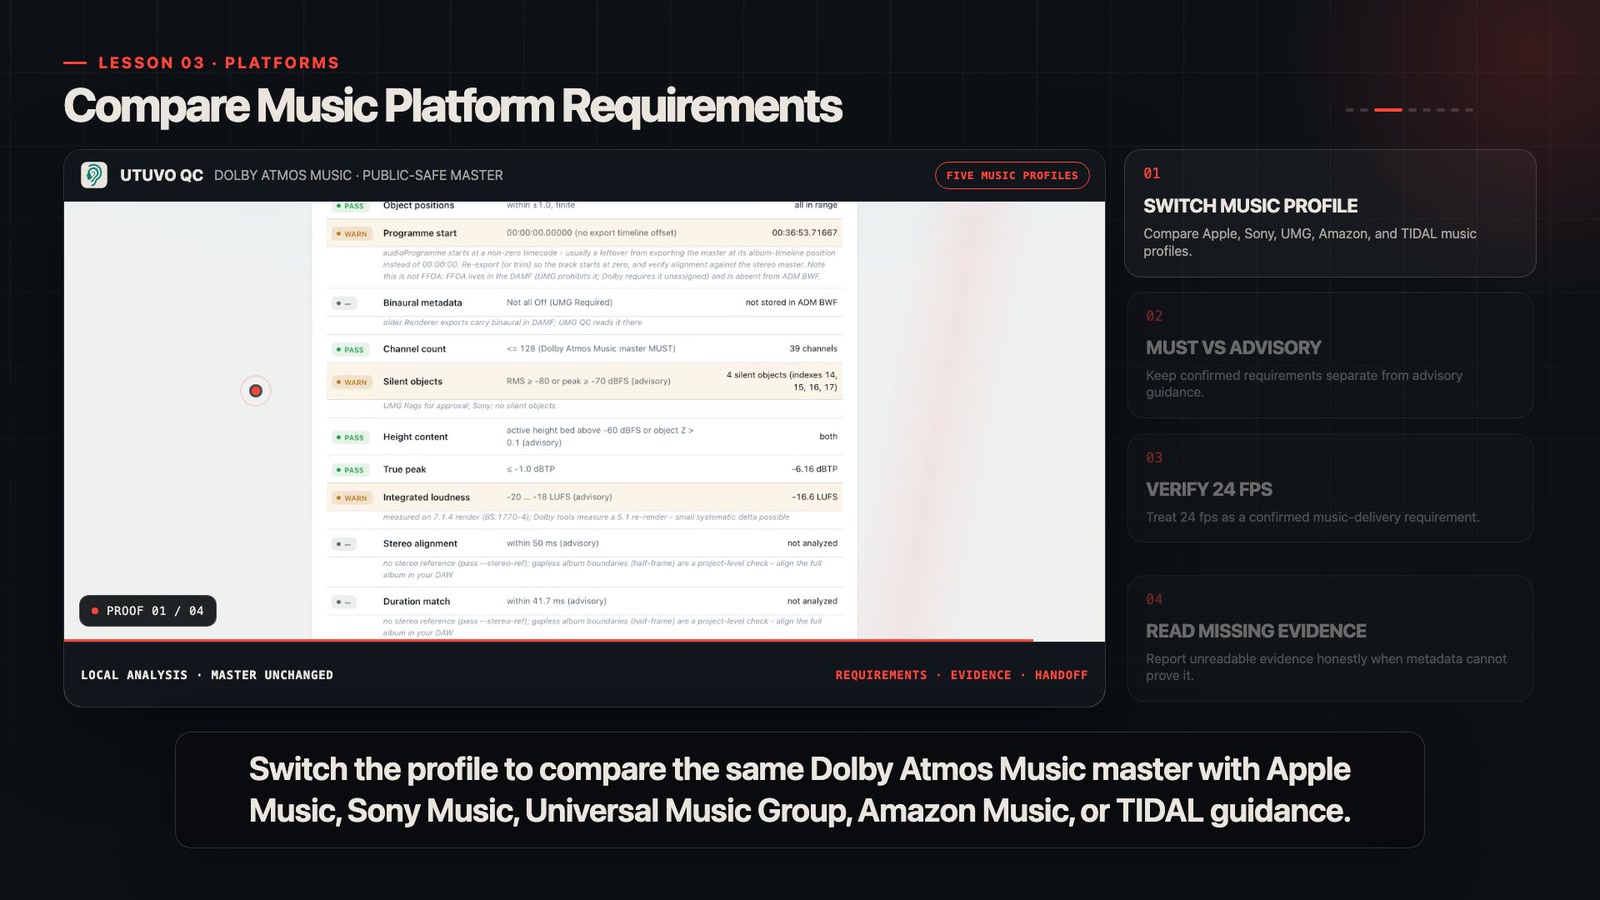
Task: Click the 'within 41.7 ms (advisory)' requirement
Action: click(x=556, y=602)
